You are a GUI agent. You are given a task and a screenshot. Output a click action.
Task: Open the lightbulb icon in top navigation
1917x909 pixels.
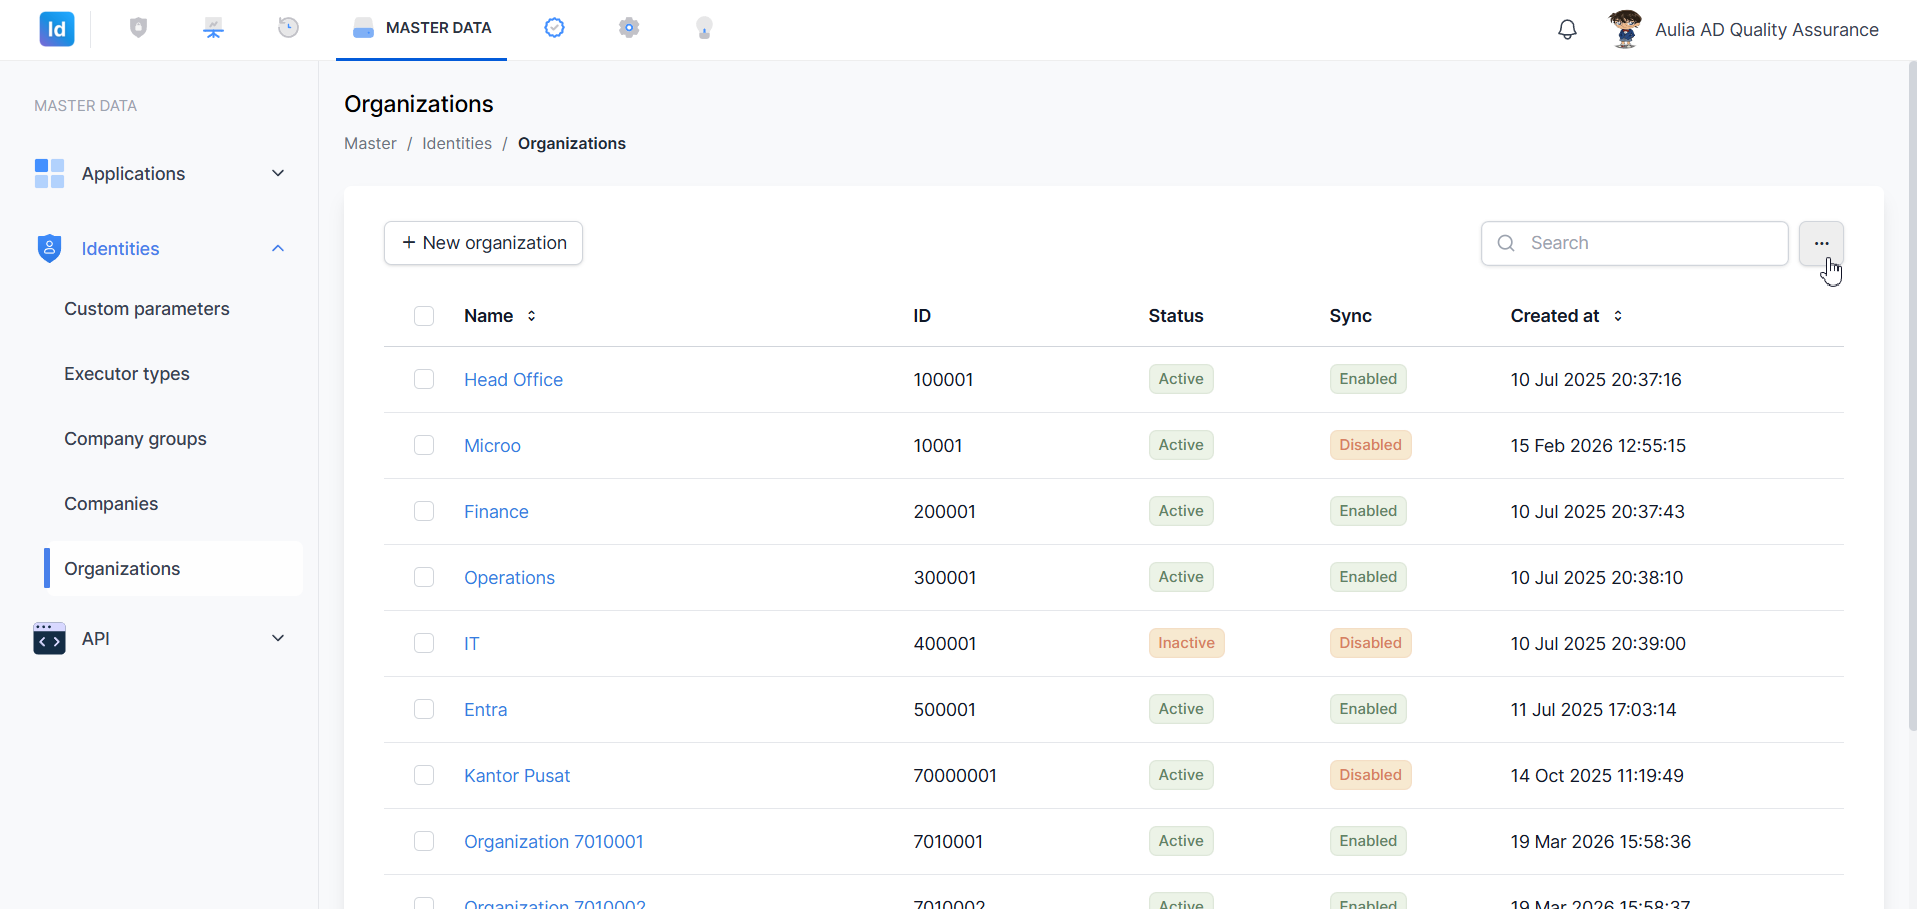[704, 28]
